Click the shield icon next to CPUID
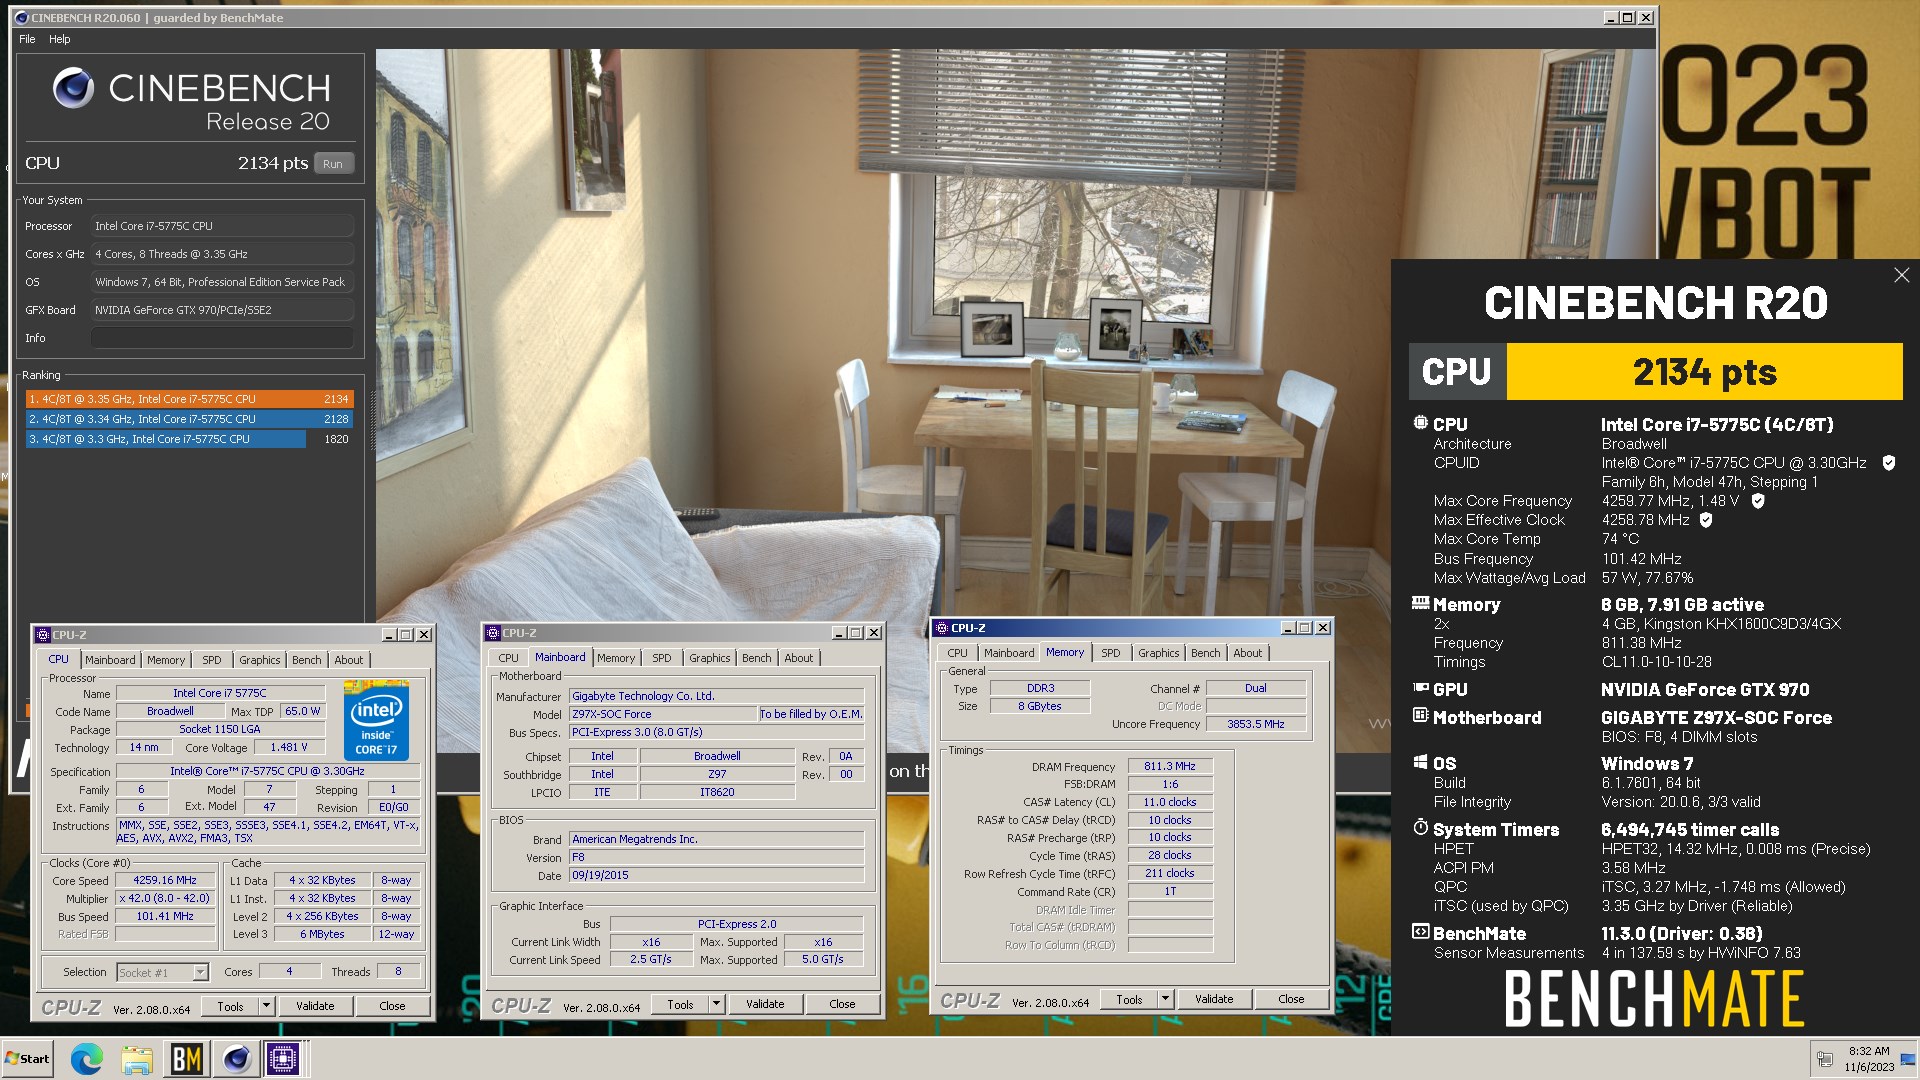The image size is (1920, 1080). (x=1888, y=463)
